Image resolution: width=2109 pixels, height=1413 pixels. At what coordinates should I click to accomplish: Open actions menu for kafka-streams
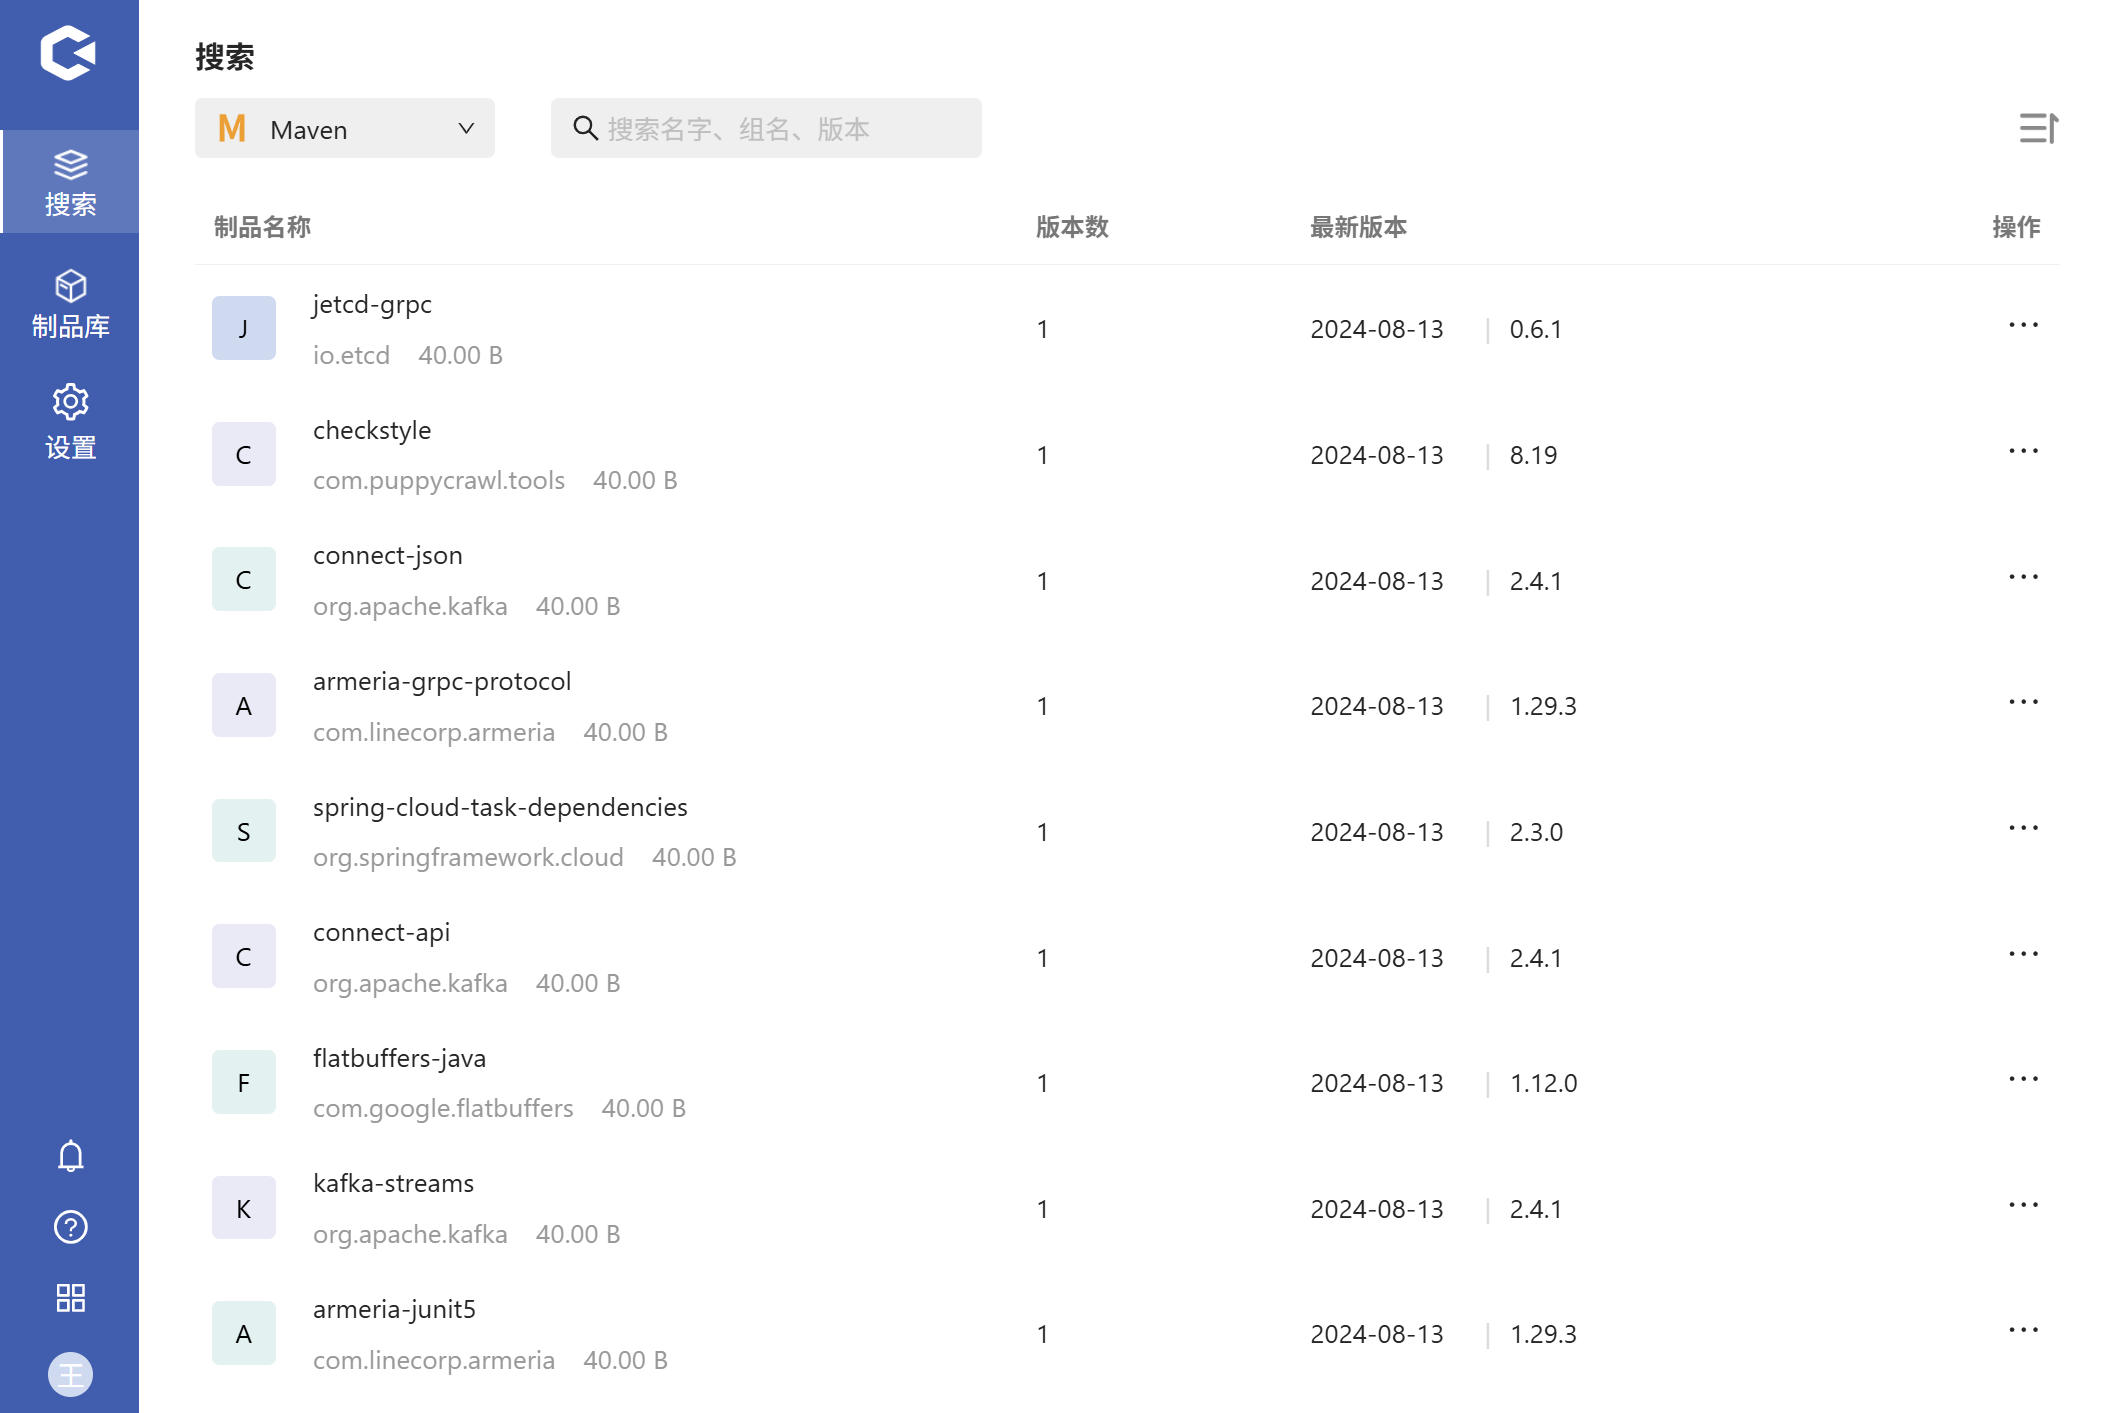click(2023, 1205)
